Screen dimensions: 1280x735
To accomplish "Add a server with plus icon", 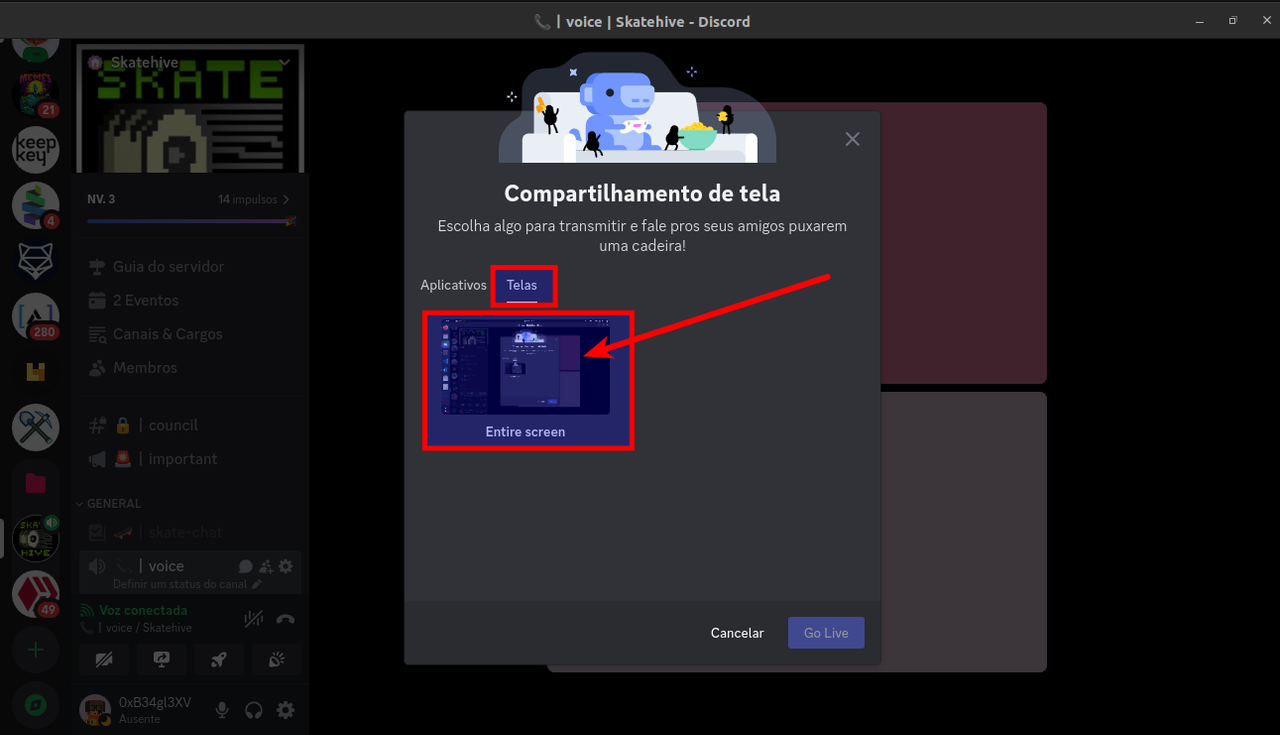I will coord(35,650).
